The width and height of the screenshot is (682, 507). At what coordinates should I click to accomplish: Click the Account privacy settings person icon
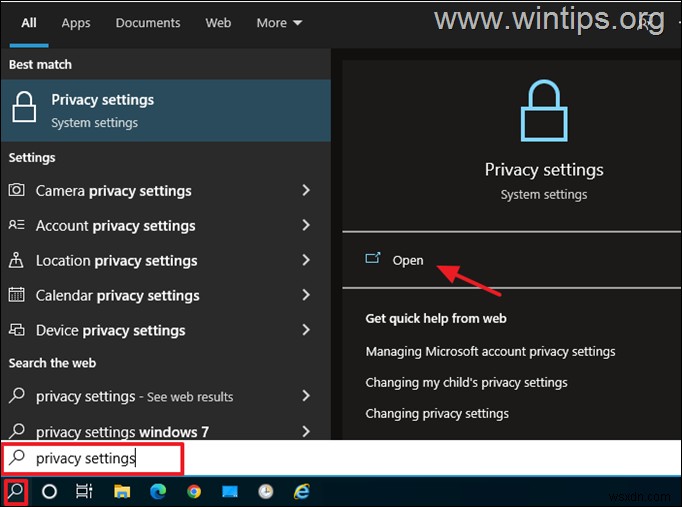coord(17,225)
